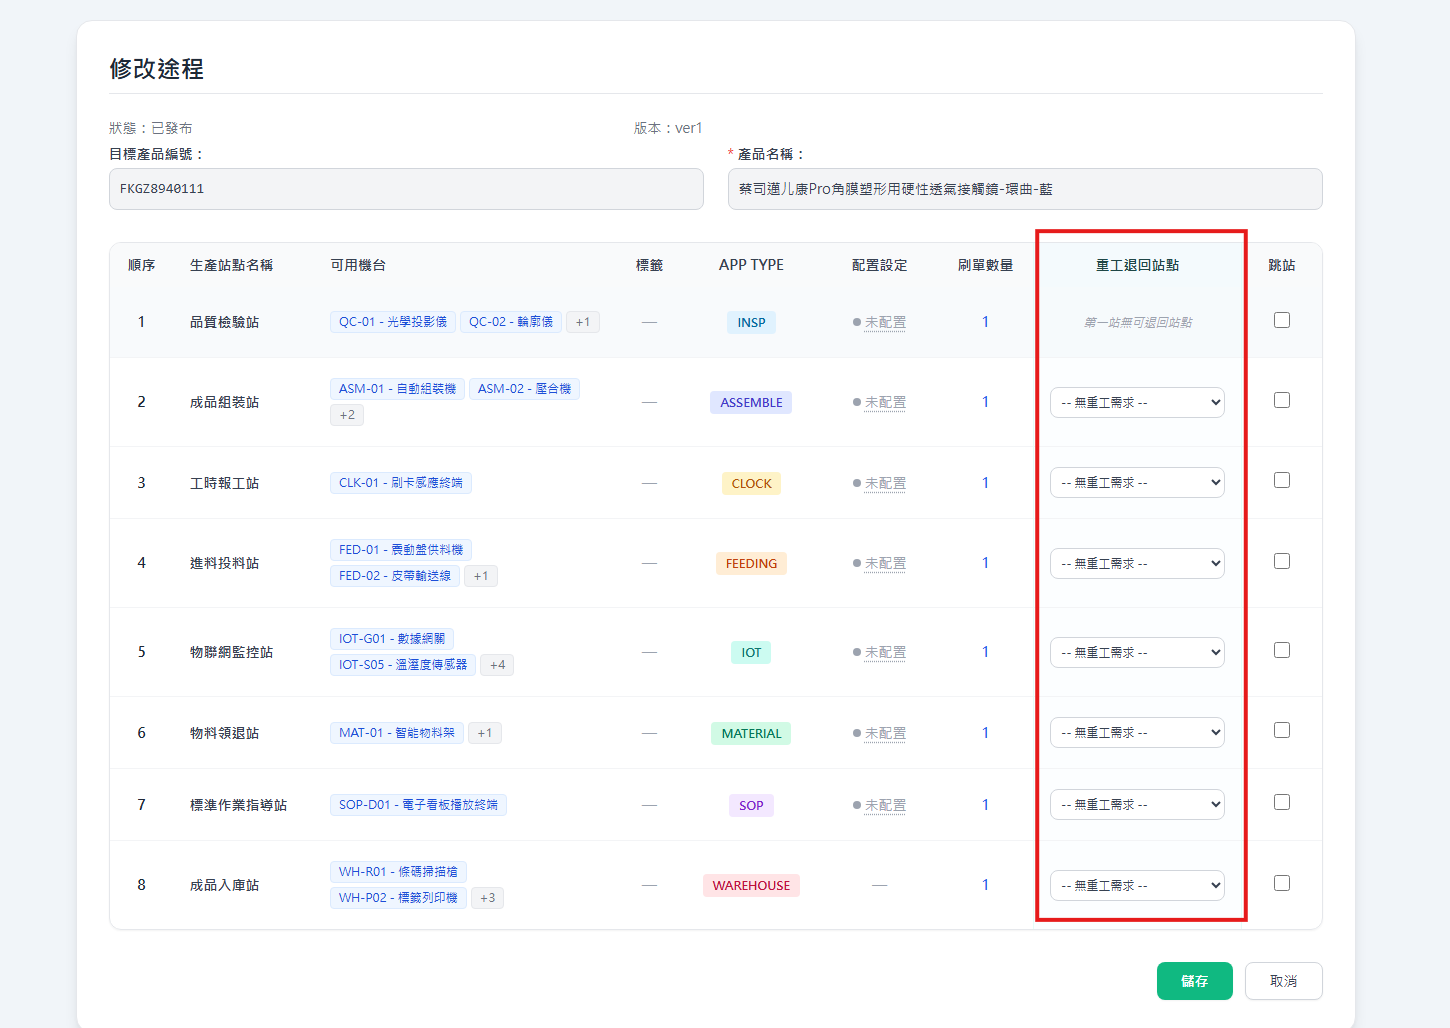Screen dimensions: 1450x1028
Task: Click the 儲存 save button
Action: tap(1195, 981)
